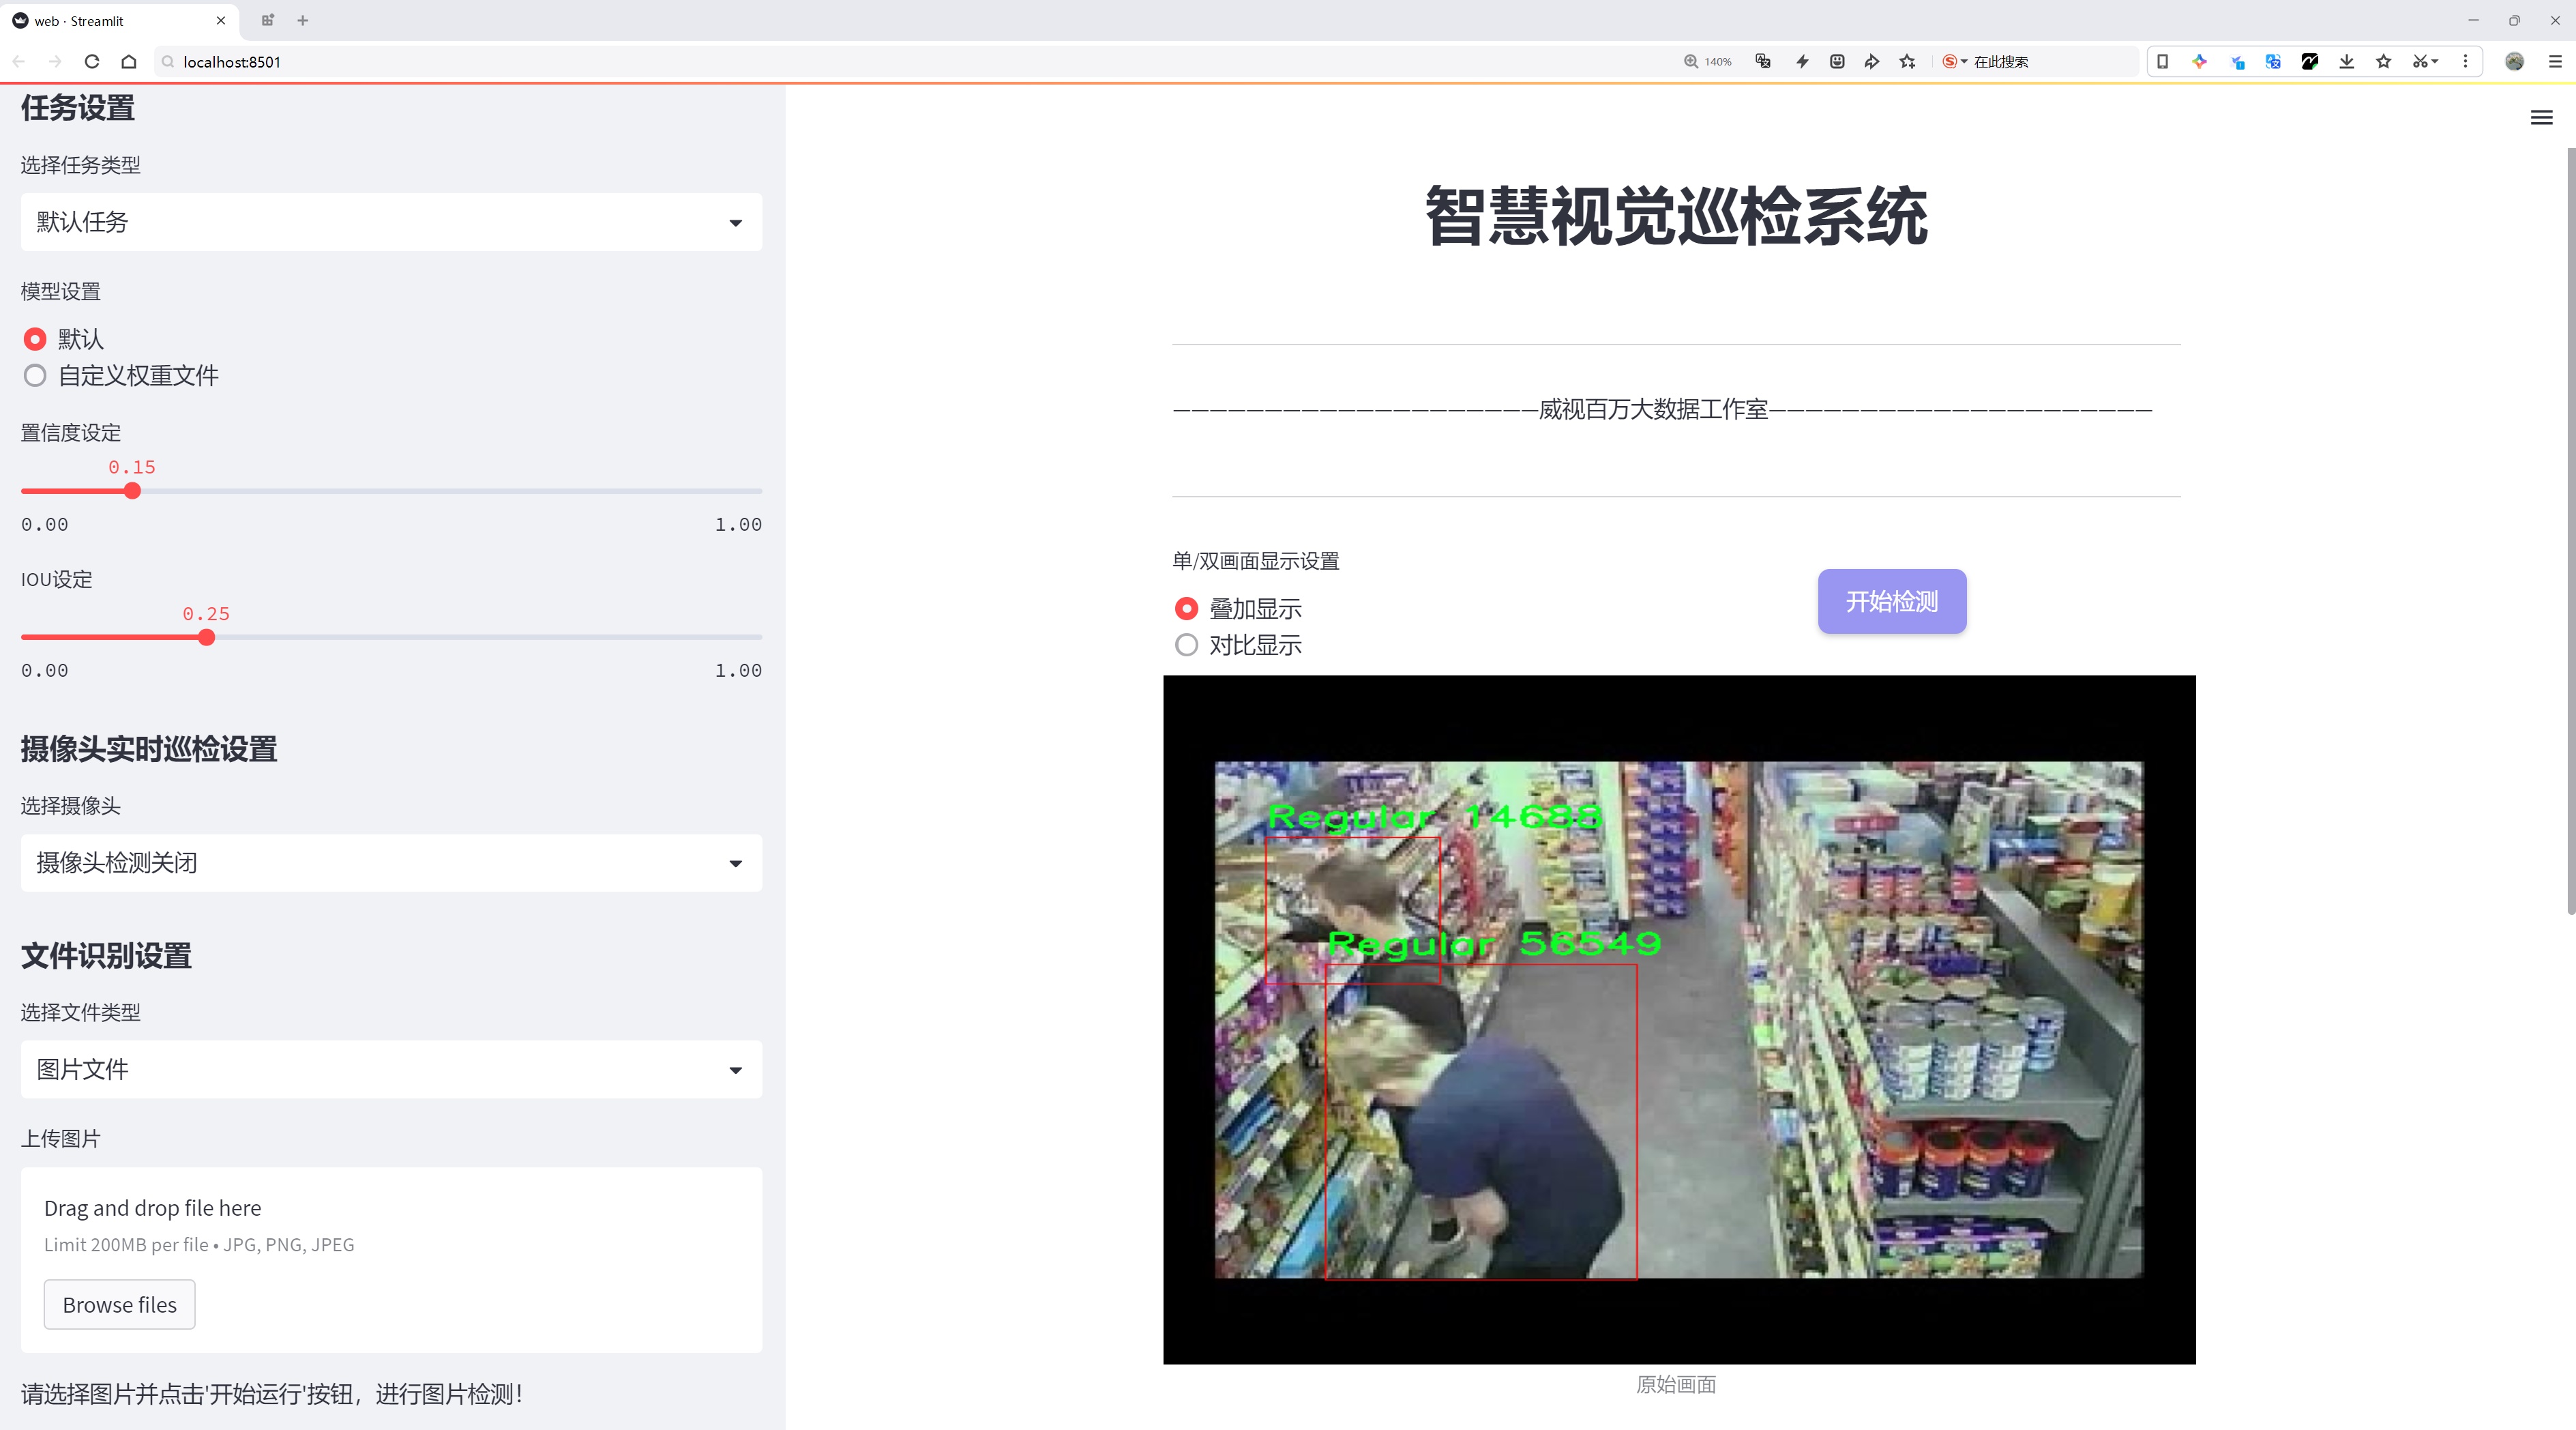Viewport: 2576px width, 1430px height.
Task: Select 对比显示 display mode
Action: click(1186, 645)
